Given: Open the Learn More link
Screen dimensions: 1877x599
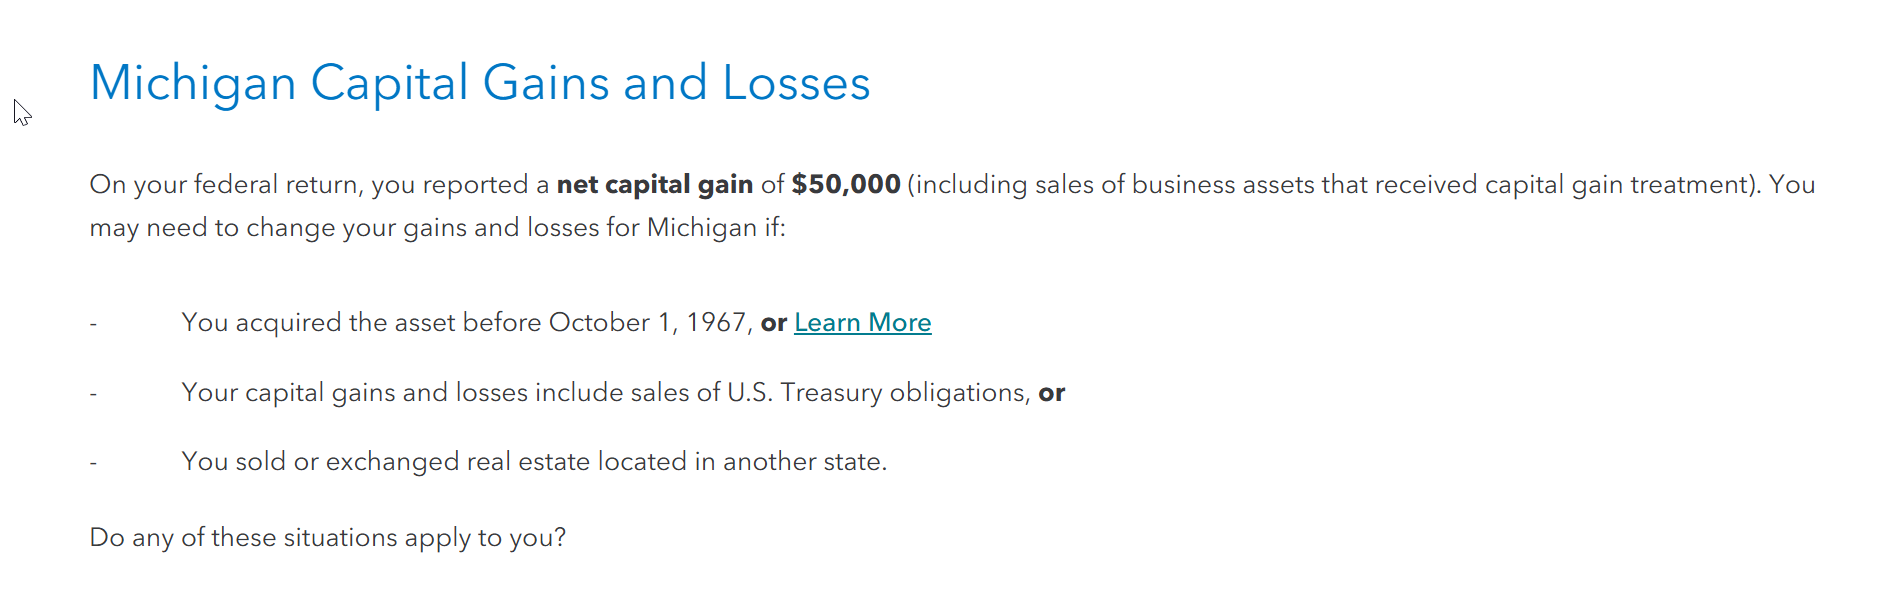Looking at the screenshot, I should tap(862, 323).
